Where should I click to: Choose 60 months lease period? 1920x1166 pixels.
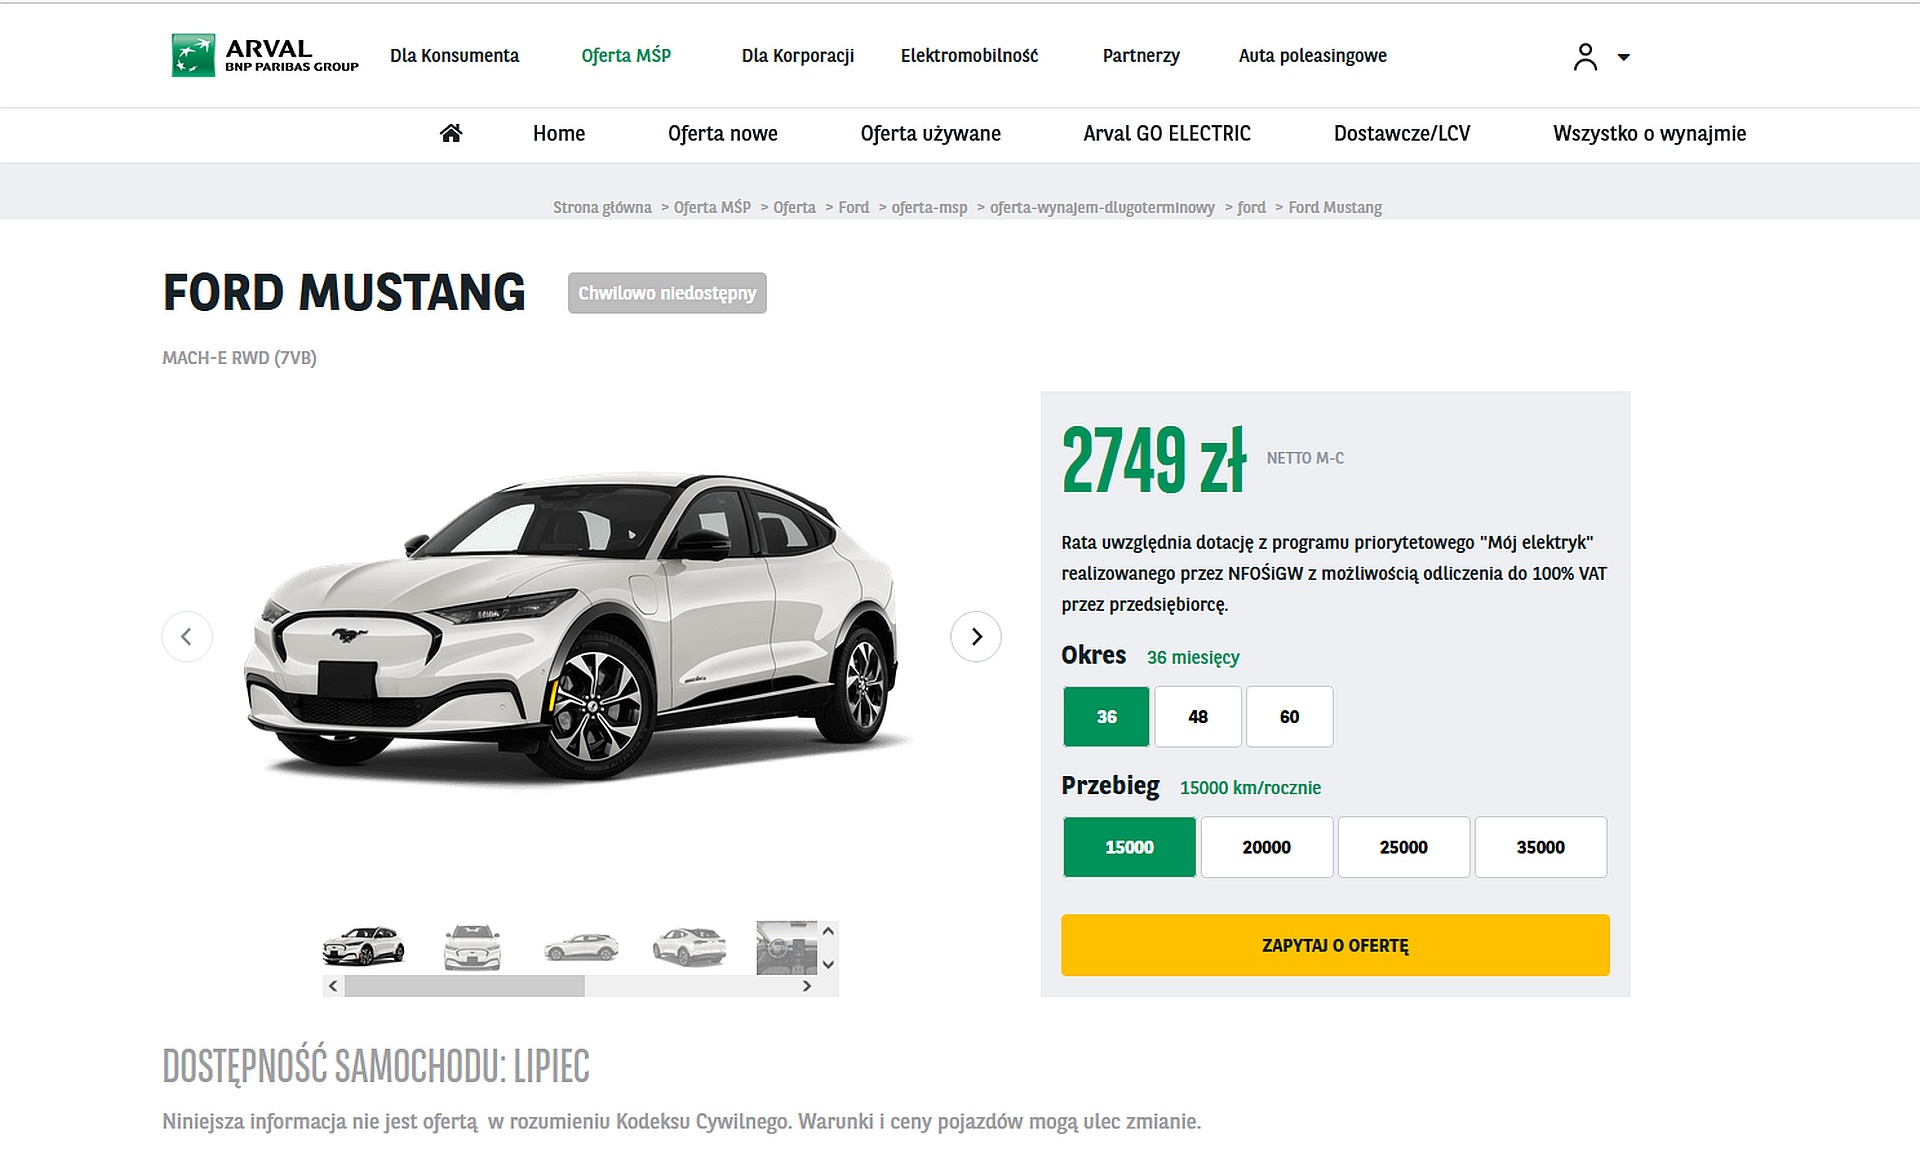click(x=1290, y=716)
